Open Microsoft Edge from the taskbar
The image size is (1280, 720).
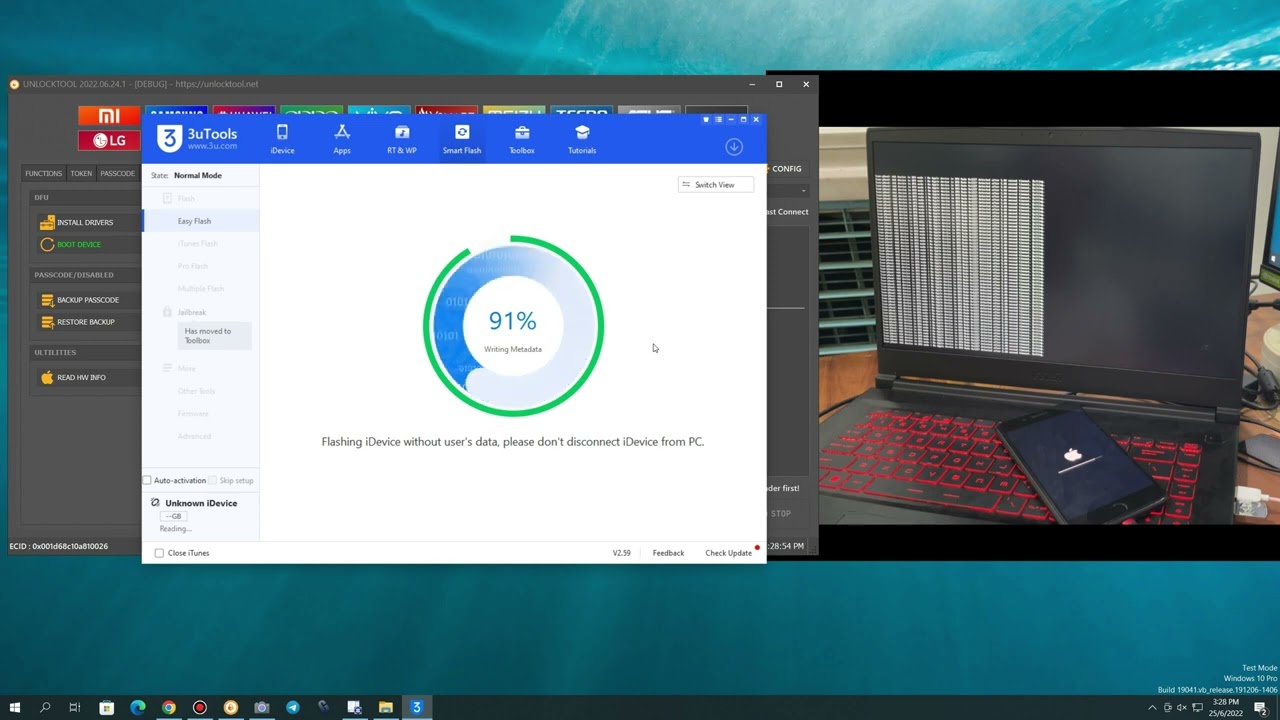[138, 708]
